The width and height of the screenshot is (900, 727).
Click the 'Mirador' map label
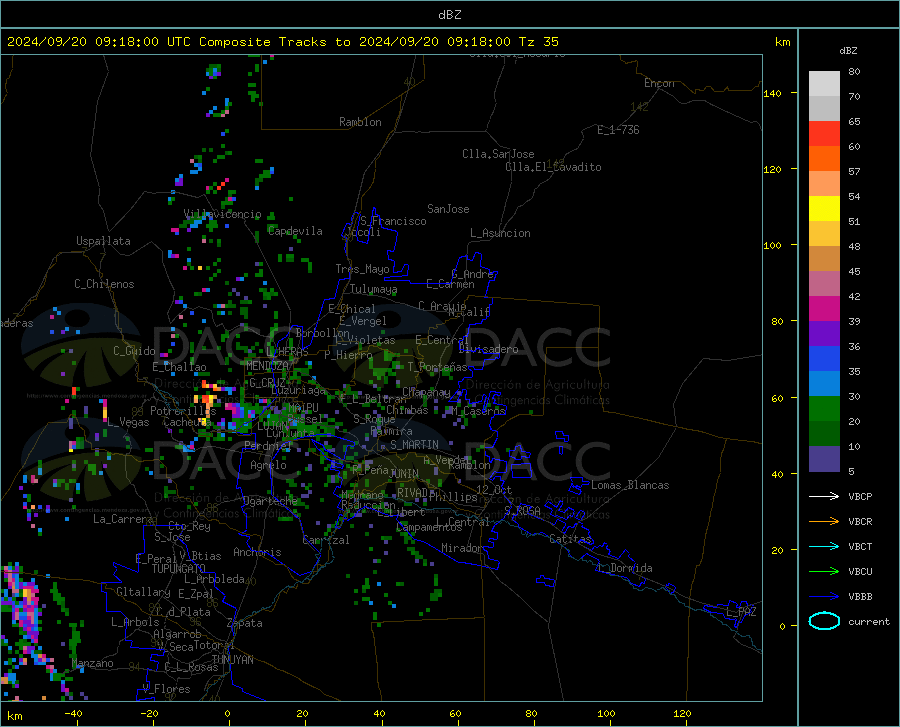461,548
